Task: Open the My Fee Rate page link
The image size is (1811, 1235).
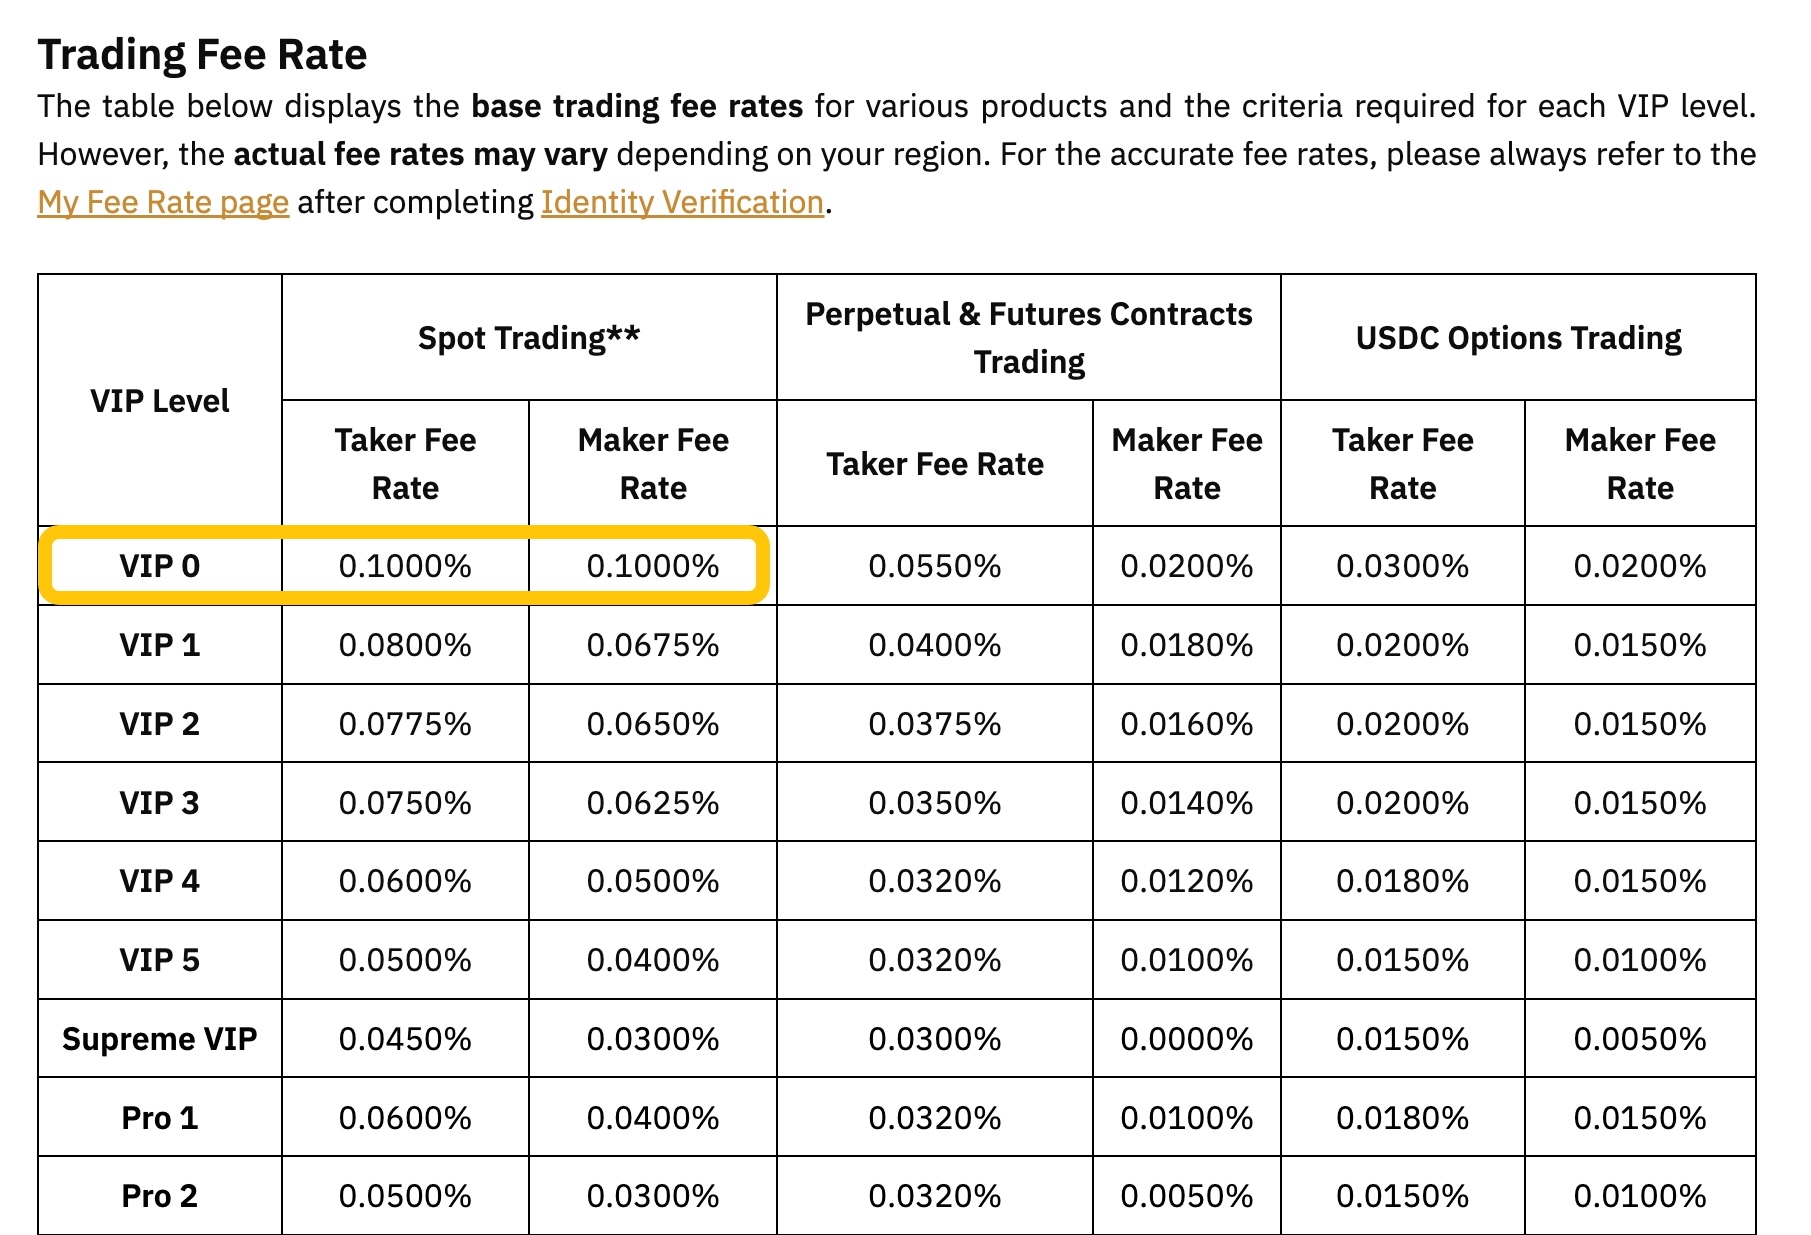Action: click(163, 202)
